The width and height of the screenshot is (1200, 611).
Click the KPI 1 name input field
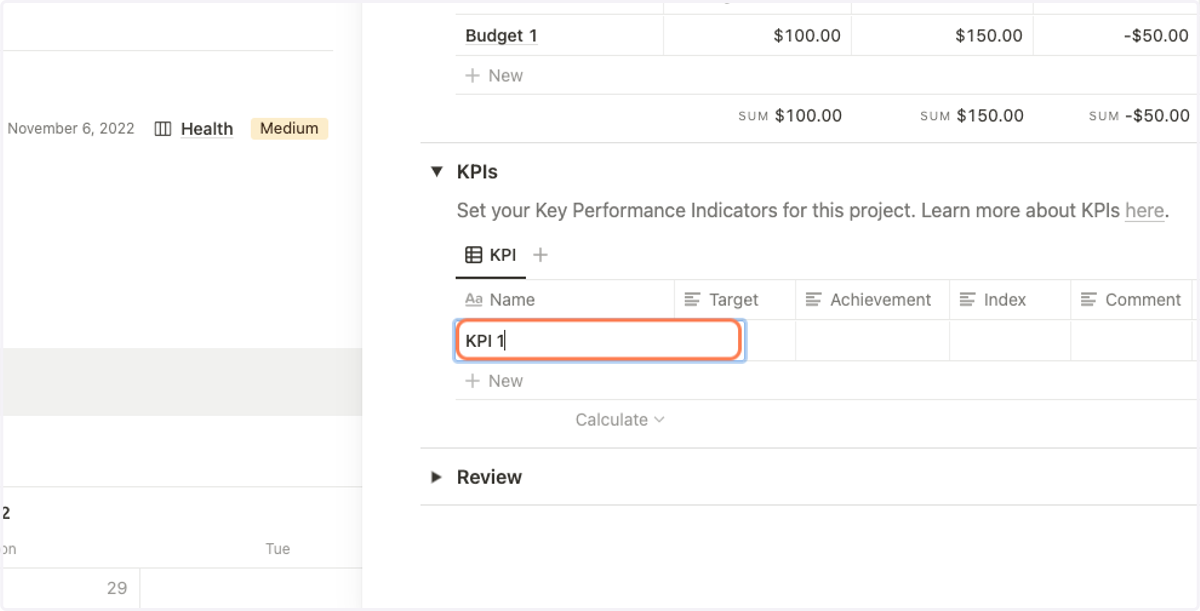click(x=599, y=341)
